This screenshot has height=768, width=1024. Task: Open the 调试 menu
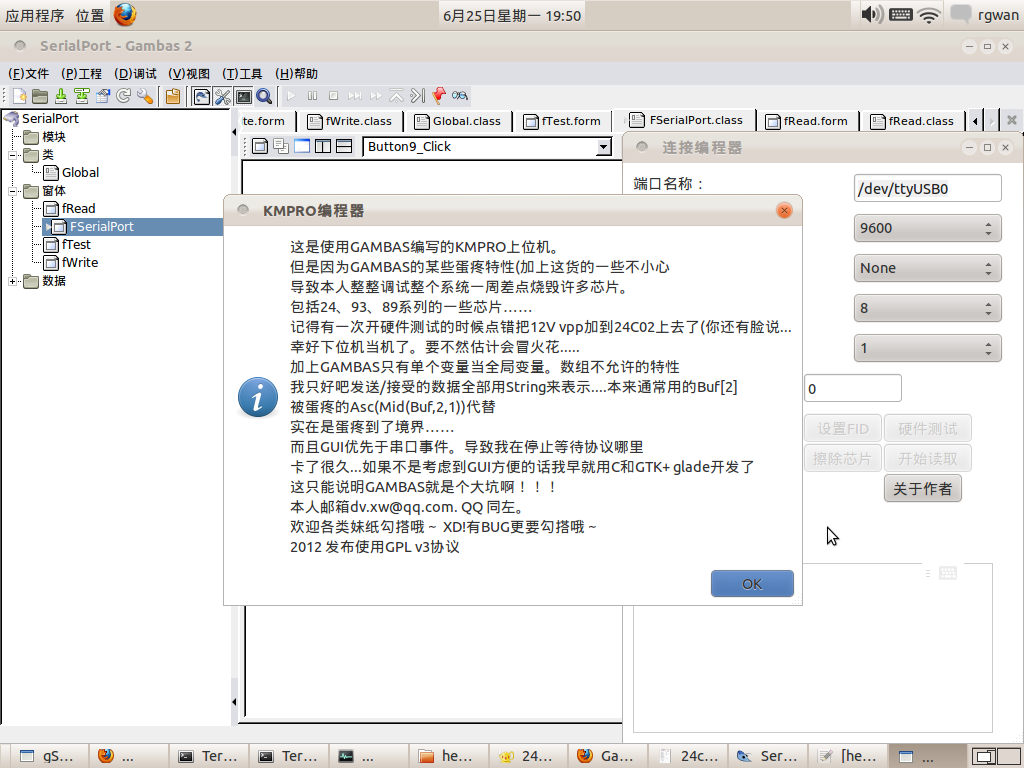coord(135,74)
